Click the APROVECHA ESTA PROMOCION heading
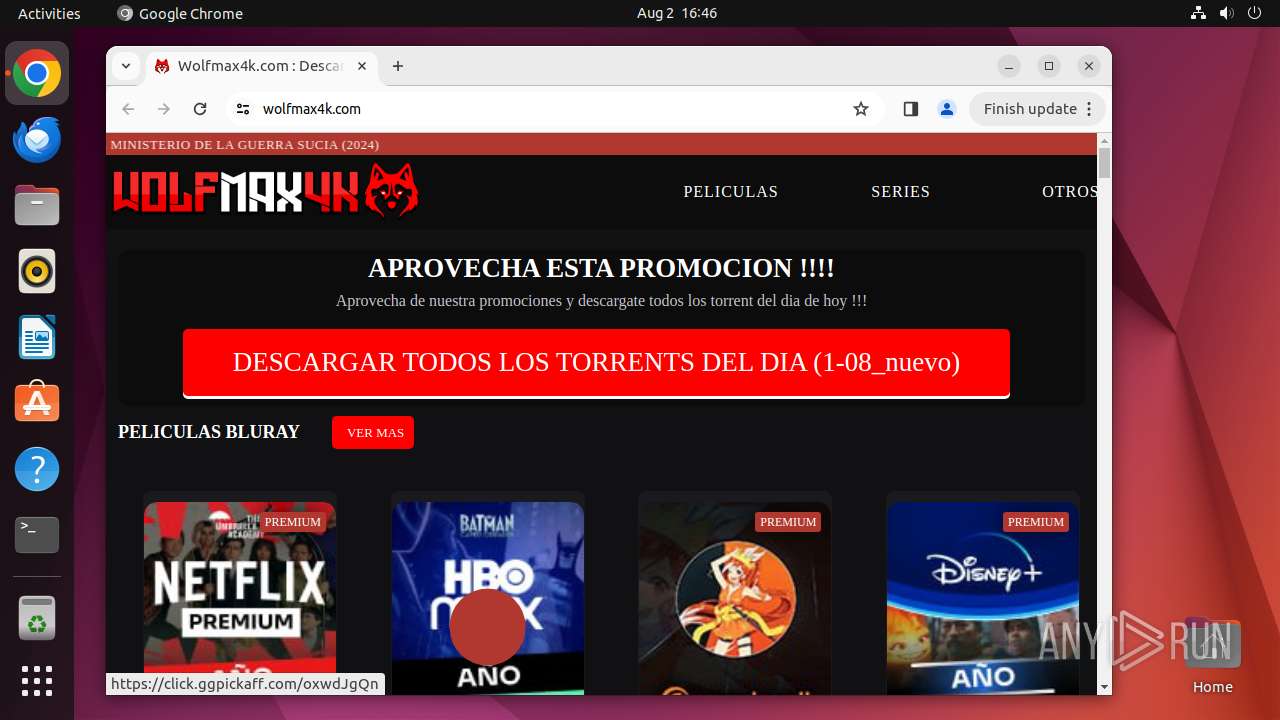The height and width of the screenshot is (720, 1280). (601, 268)
